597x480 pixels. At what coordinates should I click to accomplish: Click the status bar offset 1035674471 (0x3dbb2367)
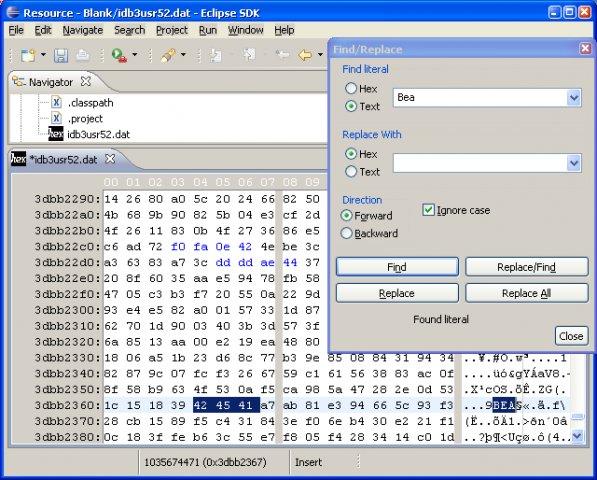click(205, 462)
